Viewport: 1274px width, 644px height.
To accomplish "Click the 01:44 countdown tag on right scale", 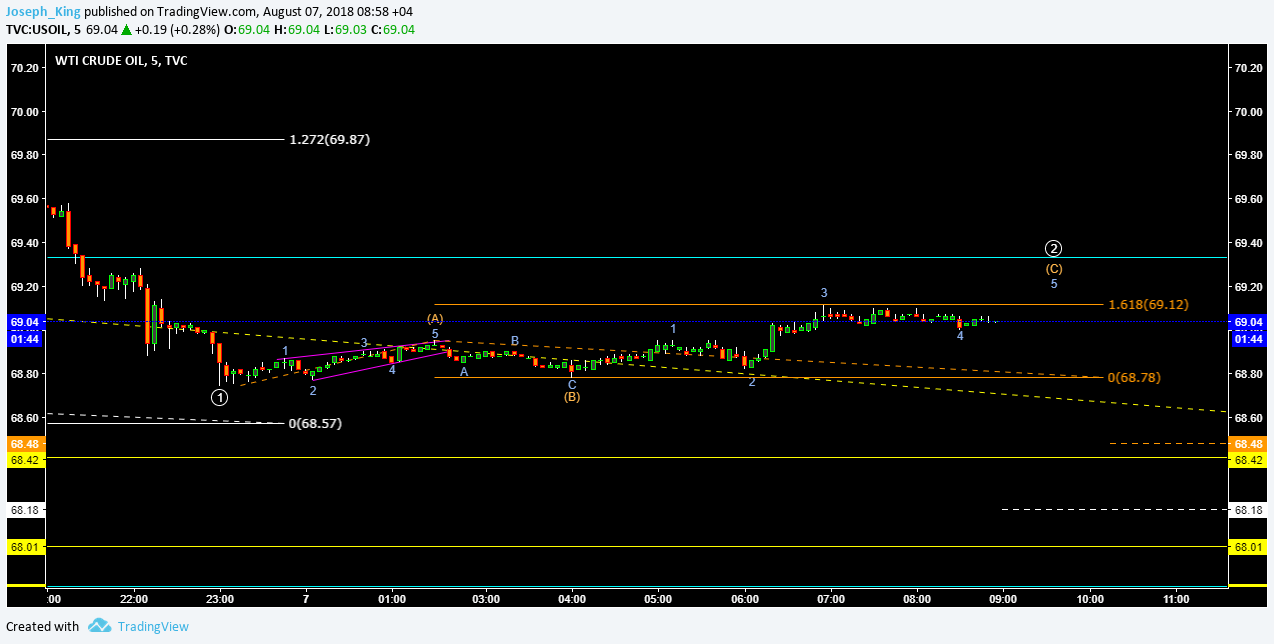I will click(x=1248, y=339).
